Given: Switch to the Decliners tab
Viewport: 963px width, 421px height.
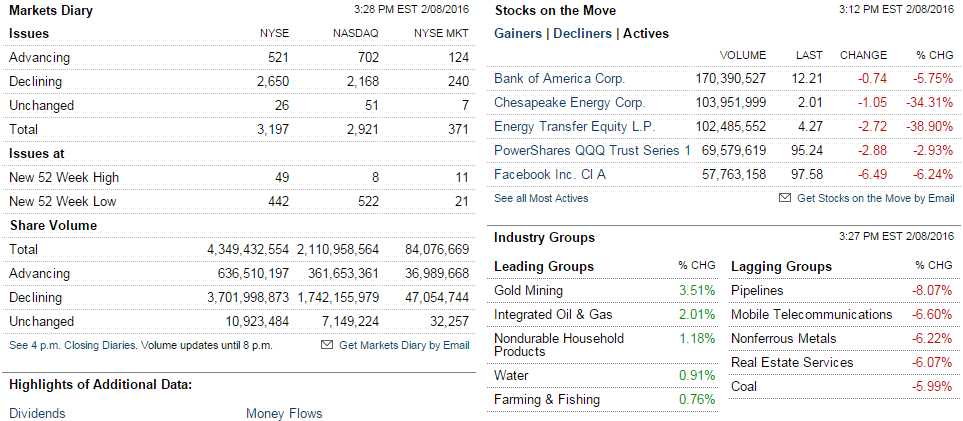Looking at the screenshot, I should [x=582, y=34].
